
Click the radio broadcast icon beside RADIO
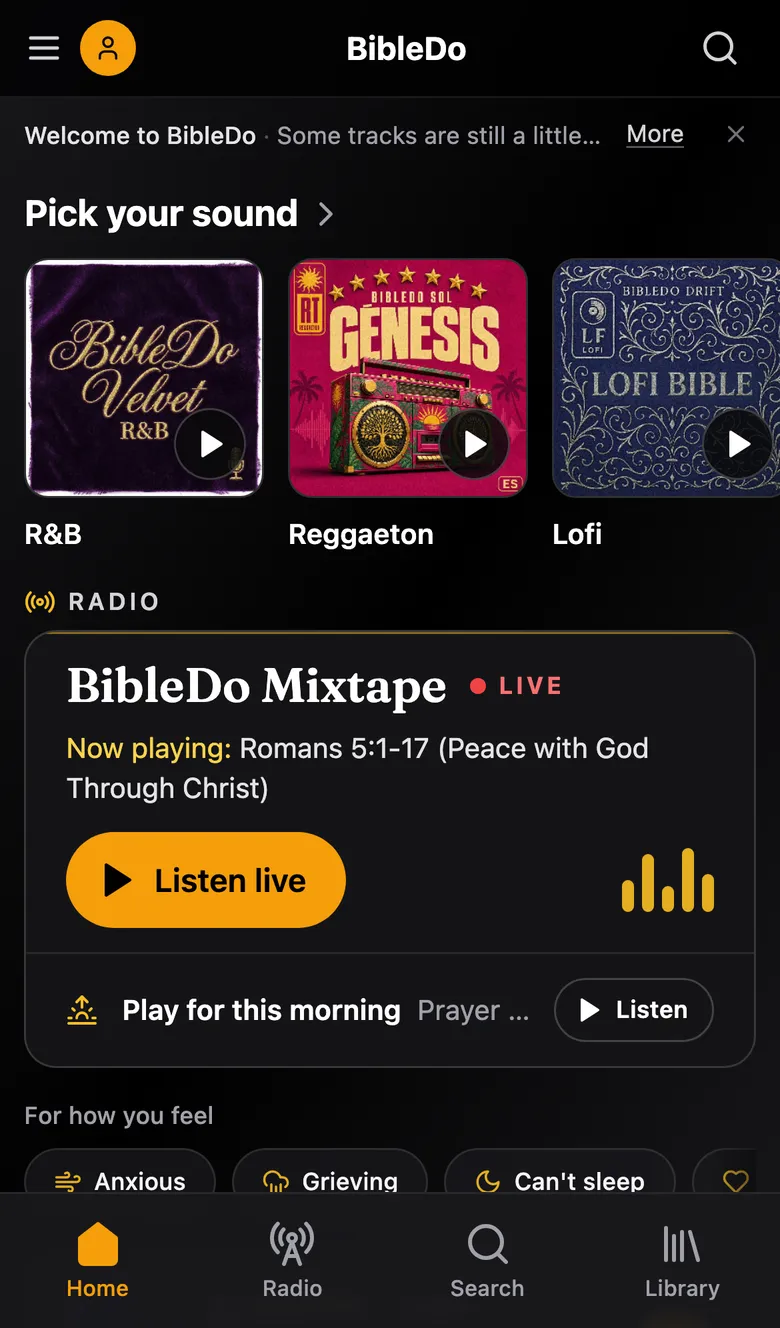(40, 602)
